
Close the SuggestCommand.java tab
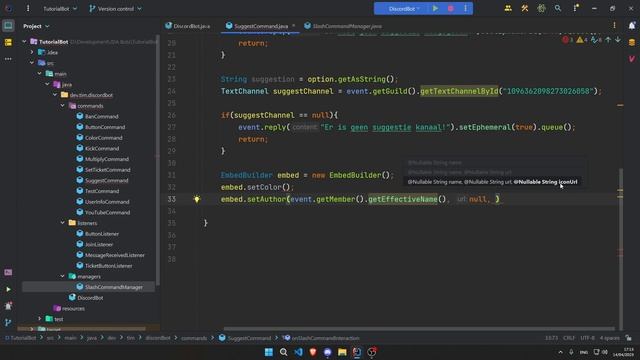pyautogui.click(x=293, y=26)
